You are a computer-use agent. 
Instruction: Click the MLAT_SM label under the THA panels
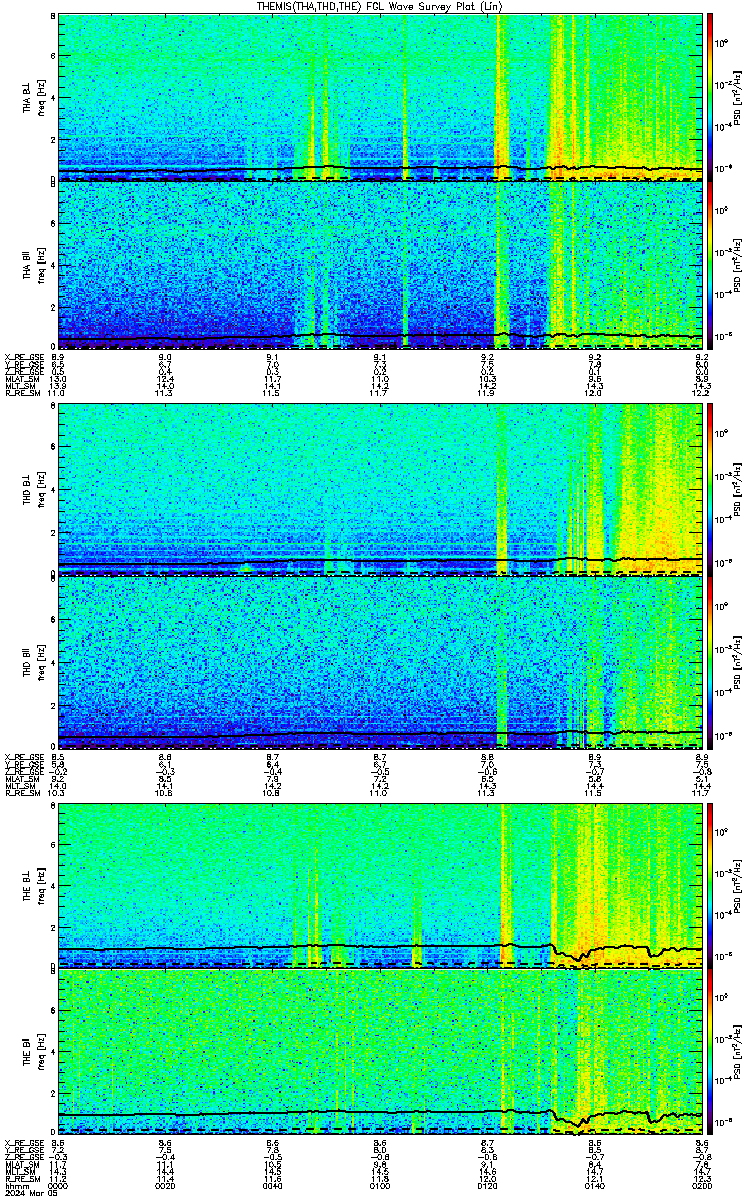point(21,379)
